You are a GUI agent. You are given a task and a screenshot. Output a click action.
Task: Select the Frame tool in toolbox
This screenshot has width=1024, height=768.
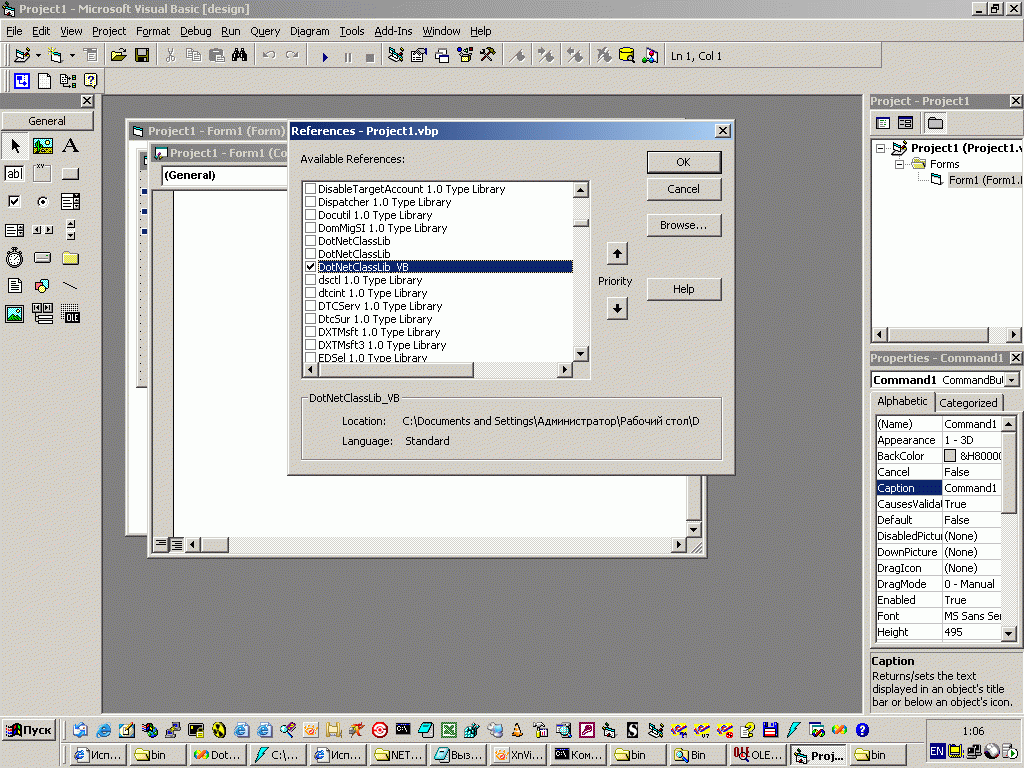pyautogui.click(x=42, y=174)
